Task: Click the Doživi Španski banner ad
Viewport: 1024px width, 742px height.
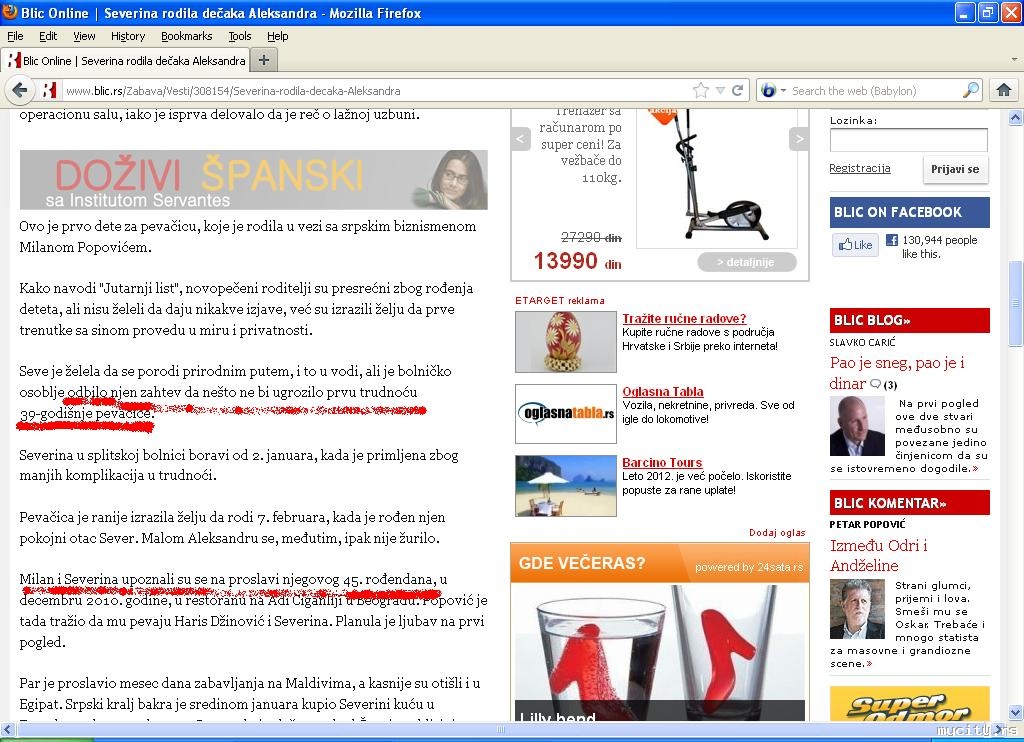Action: pyautogui.click(x=253, y=180)
